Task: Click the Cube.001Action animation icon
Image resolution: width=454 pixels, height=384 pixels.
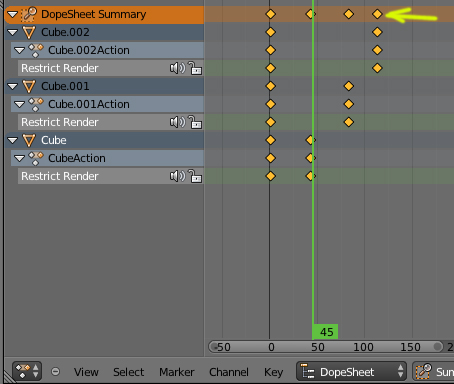Action: pos(36,104)
